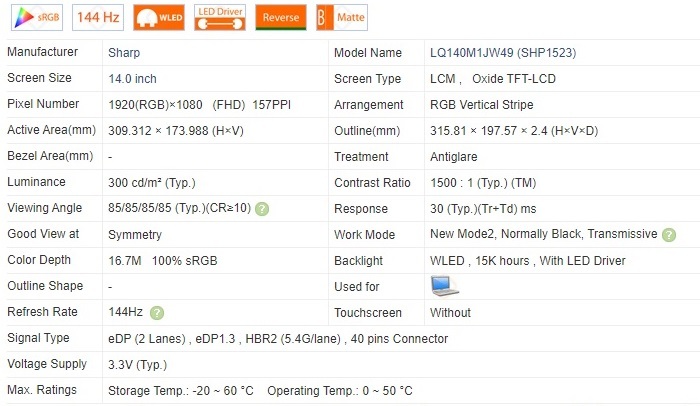Click the Model Name column label

click(368, 53)
